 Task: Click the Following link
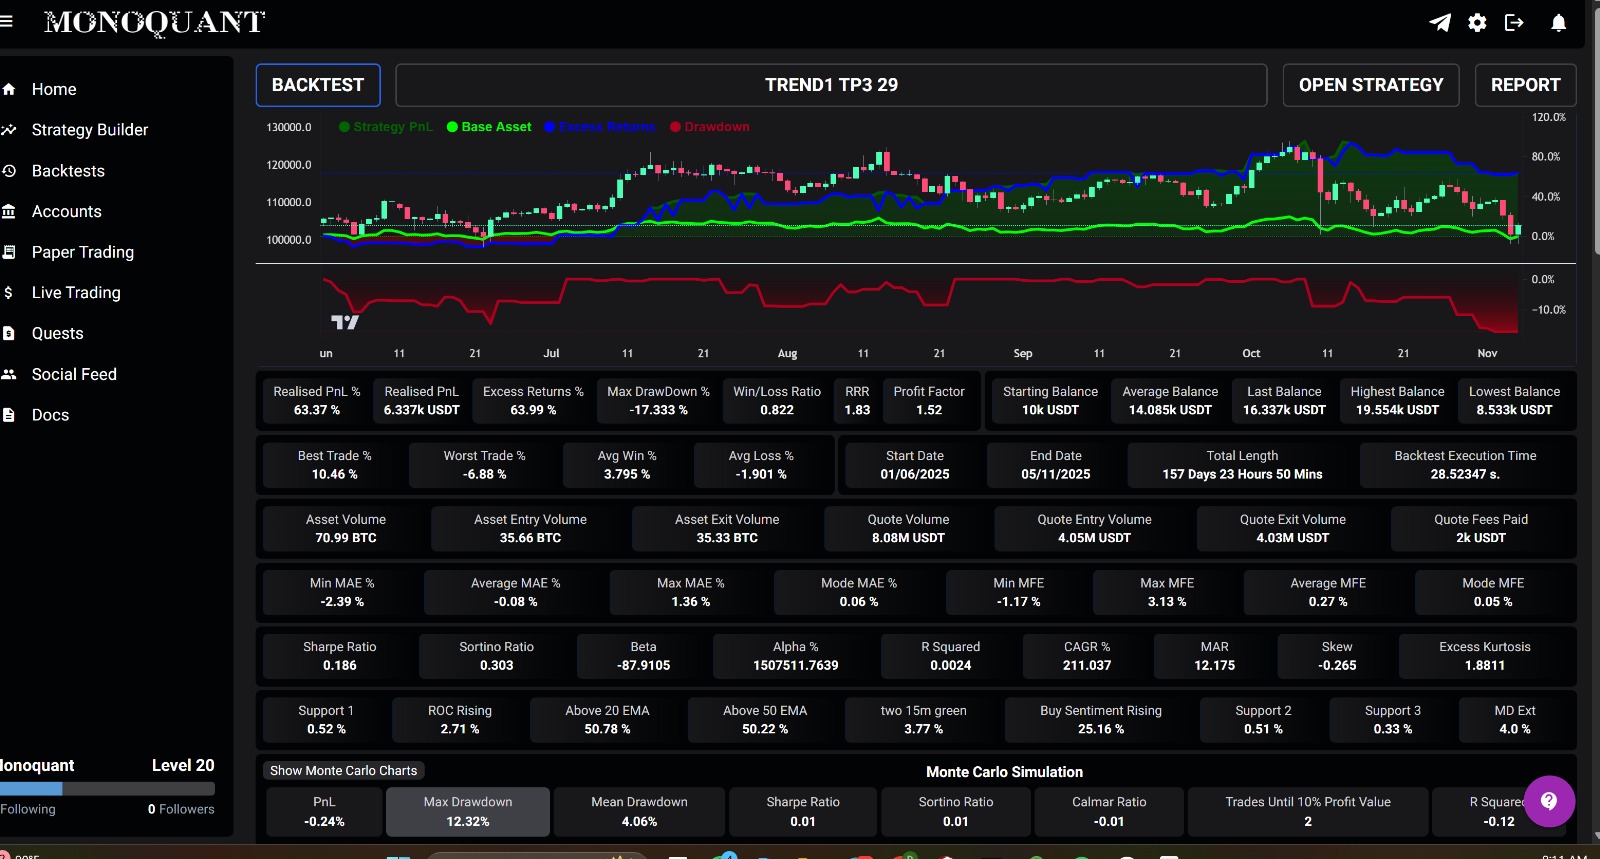pos(28,809)
